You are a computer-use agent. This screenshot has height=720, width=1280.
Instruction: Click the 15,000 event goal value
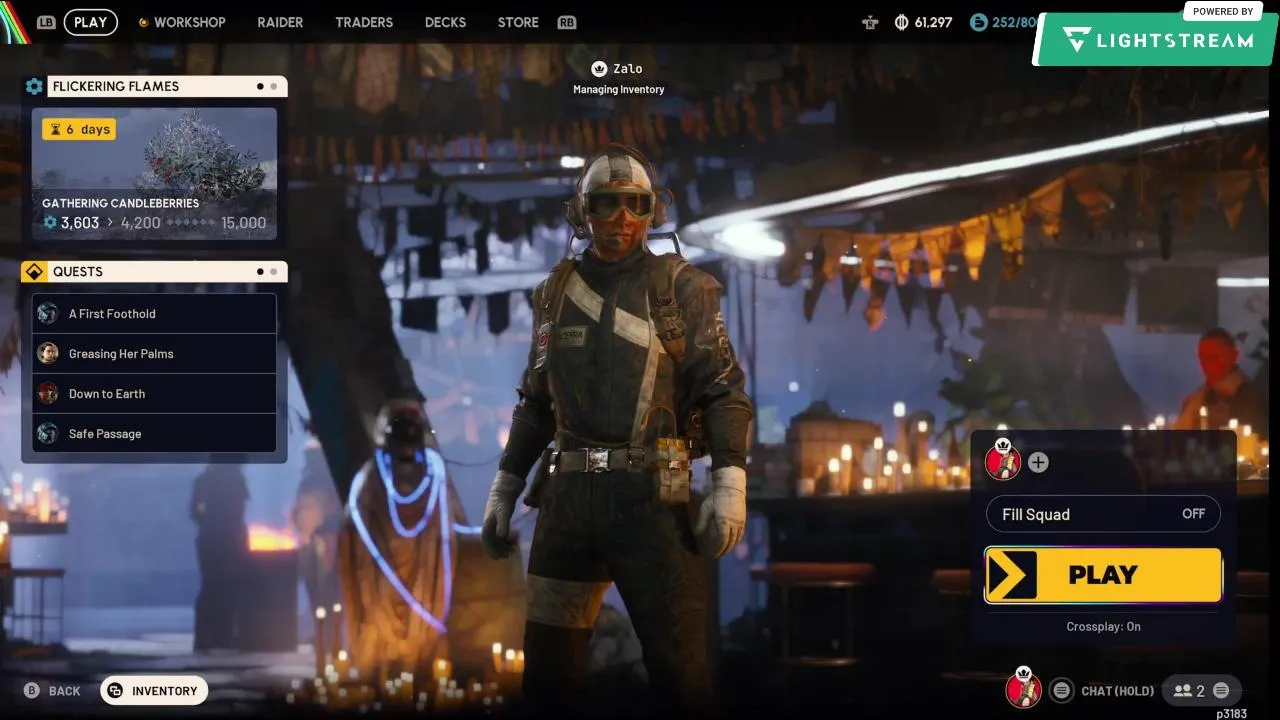(x=243, y=223)
